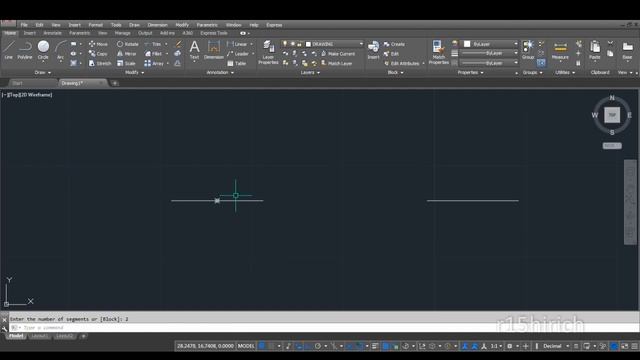Activate the Fillet command
The width and height of the screenshot is (640, 360).
(x=153, y=54)
